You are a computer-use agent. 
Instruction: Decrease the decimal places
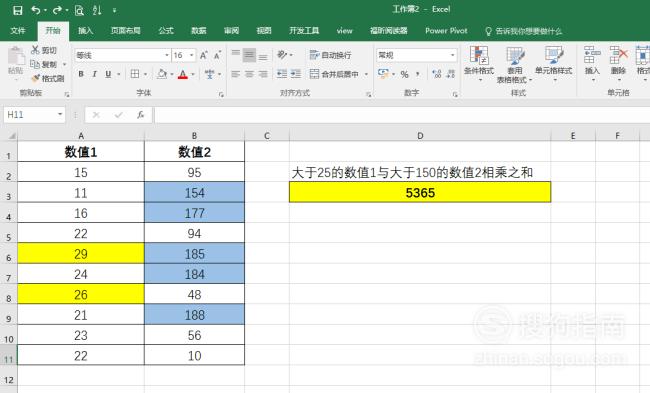coord(451,74)
